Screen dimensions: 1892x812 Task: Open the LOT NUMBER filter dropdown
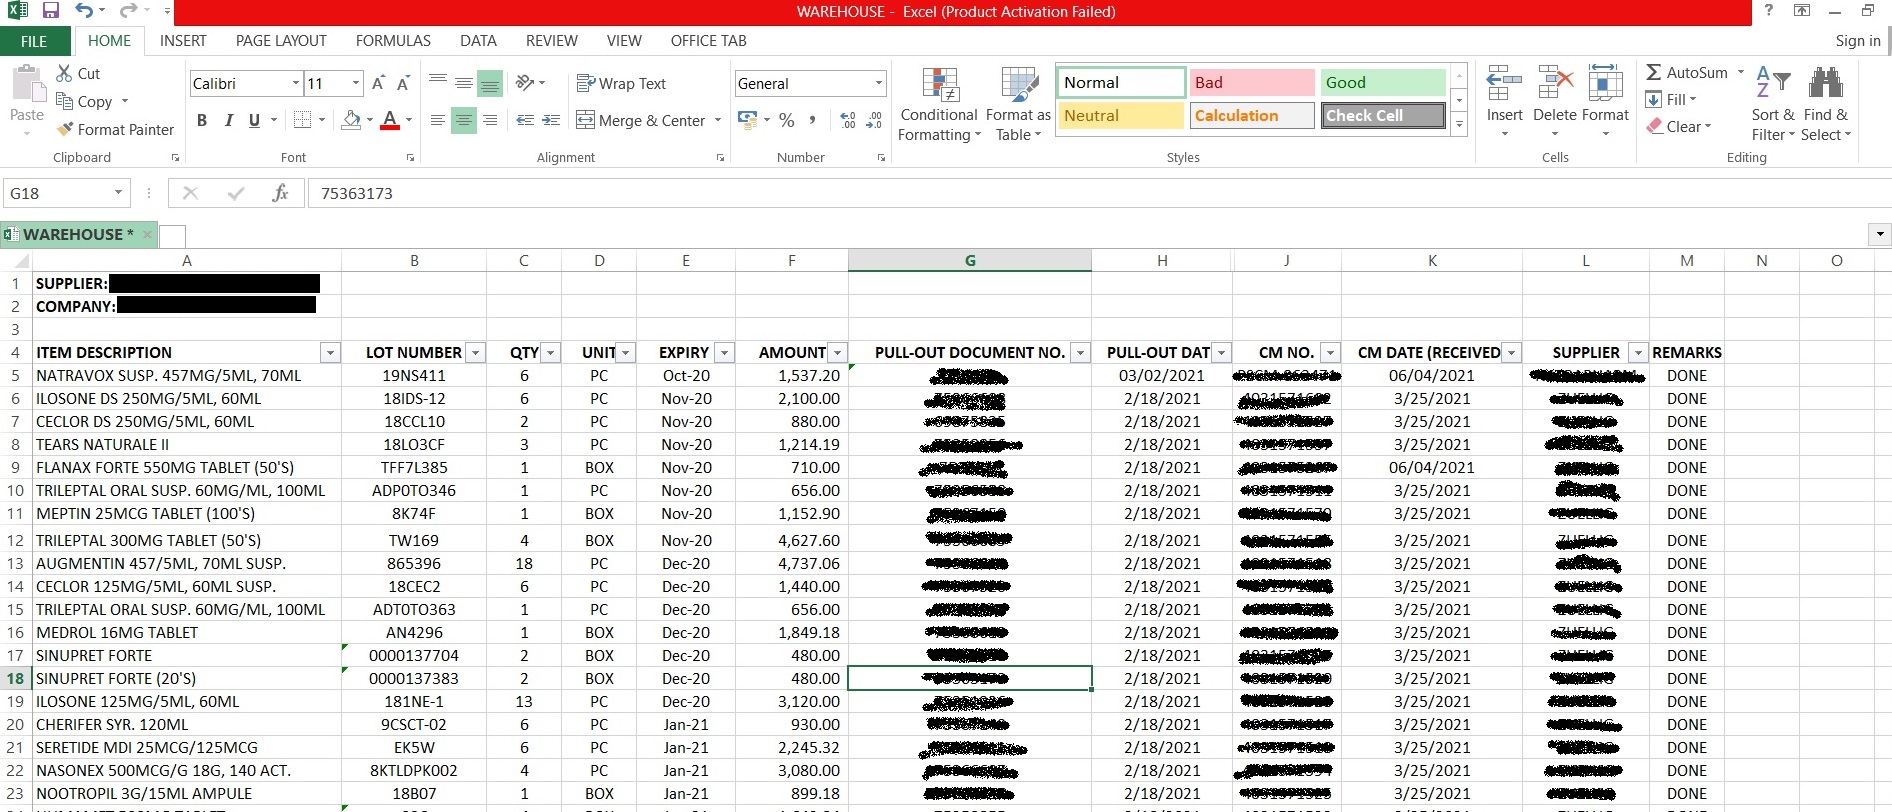pyautogui.click(x=476, y=352)
